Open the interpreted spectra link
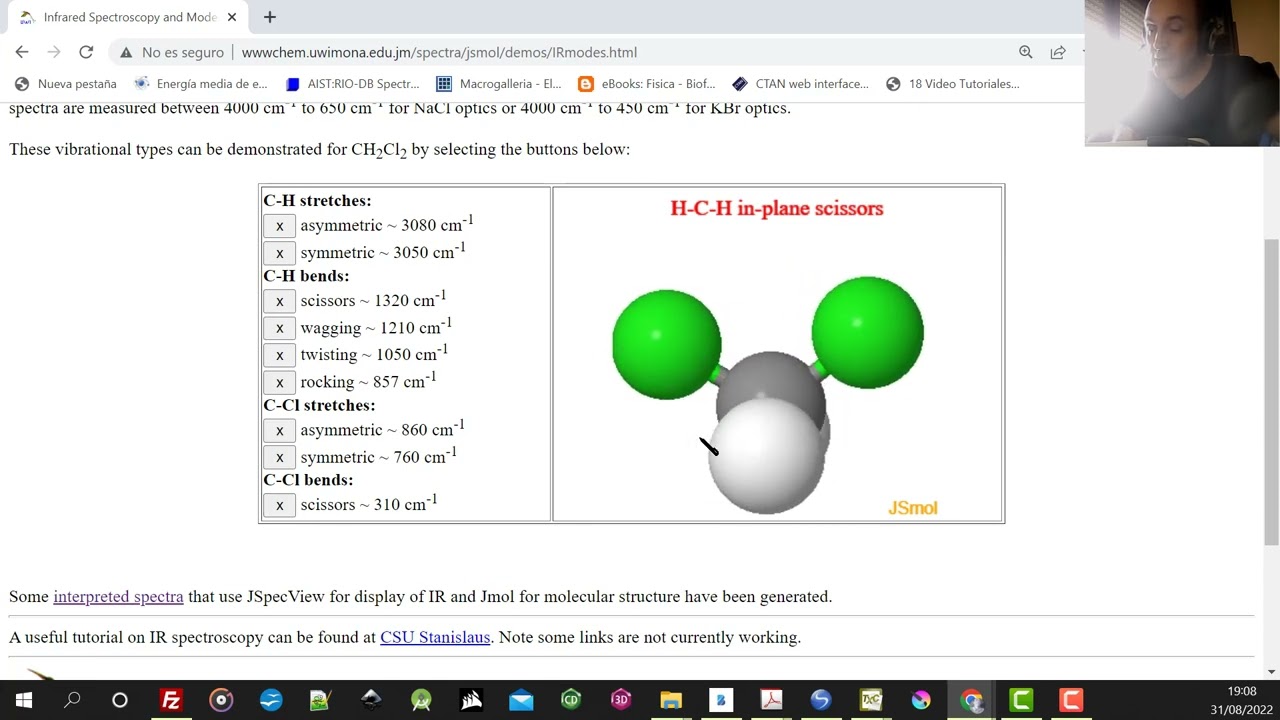The image size is (1280, 720). coord(118,596)
